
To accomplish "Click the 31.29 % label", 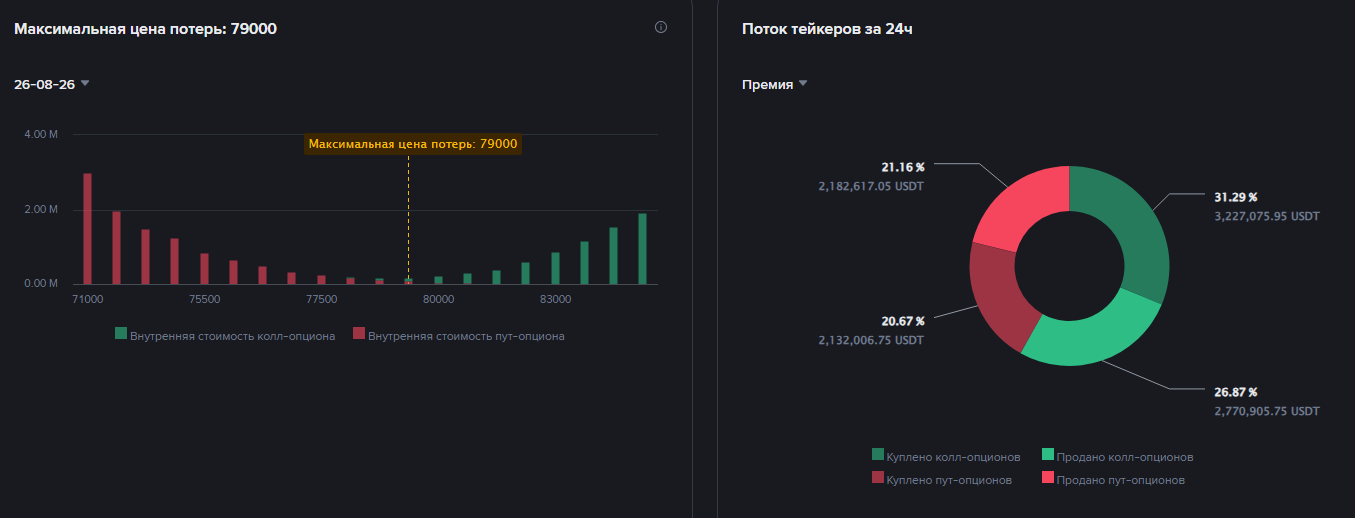I will [1235, 197].
